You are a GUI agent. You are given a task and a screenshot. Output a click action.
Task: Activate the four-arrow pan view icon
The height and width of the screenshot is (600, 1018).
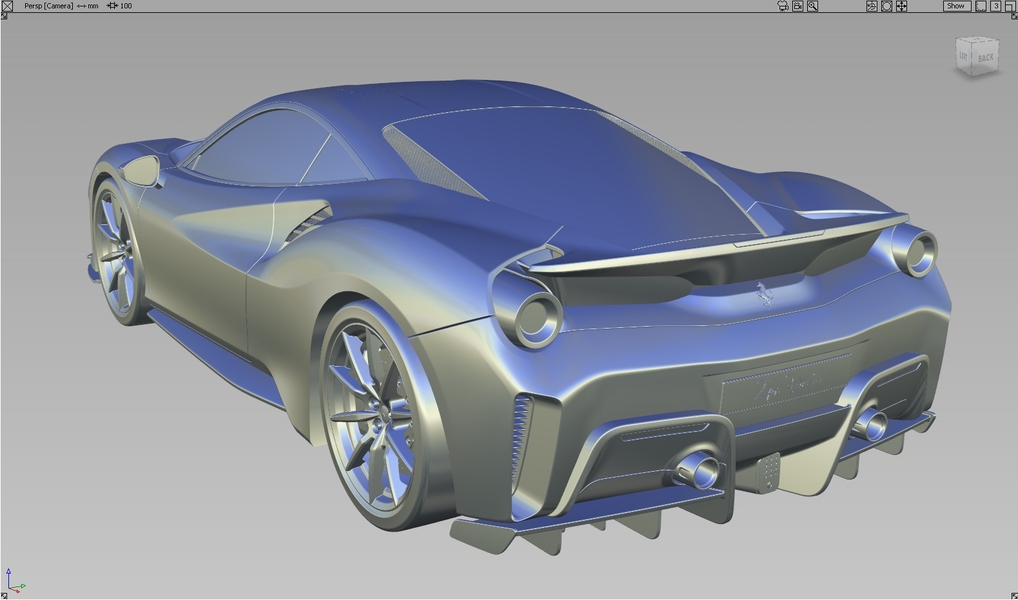coord(902,6)
